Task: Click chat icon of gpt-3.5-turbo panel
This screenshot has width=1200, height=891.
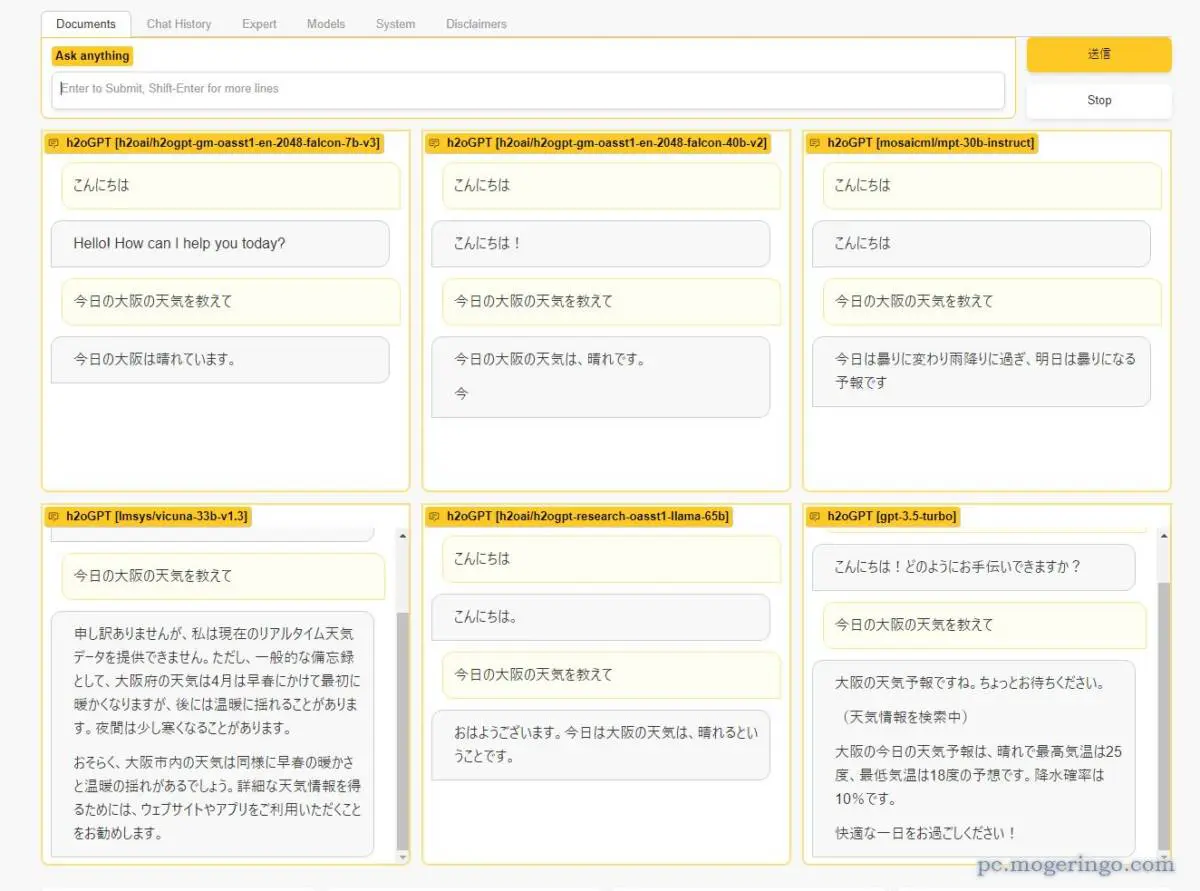Action: point(815,517)
